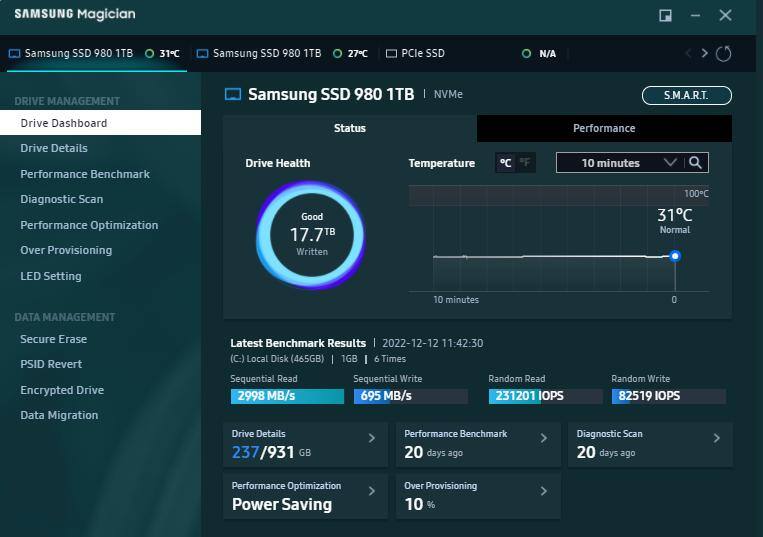Click the temperature graph current-time marker
This screenshot has height=537, width=763.
[675, 256]
